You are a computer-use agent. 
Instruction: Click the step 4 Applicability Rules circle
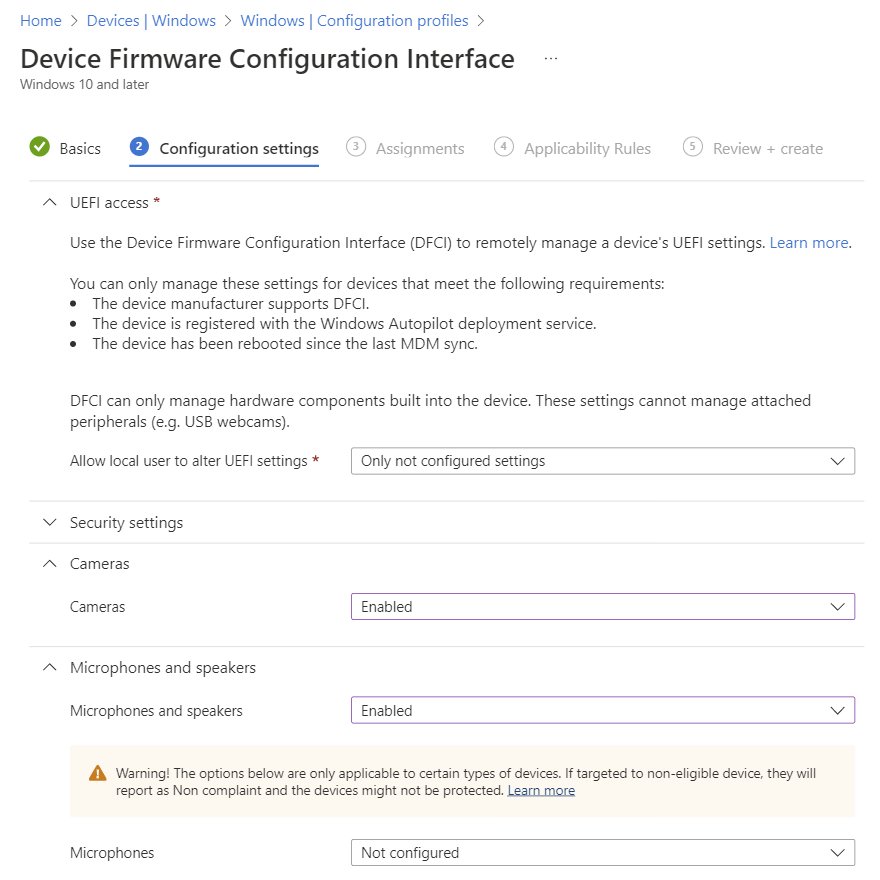tap(504, 147)
